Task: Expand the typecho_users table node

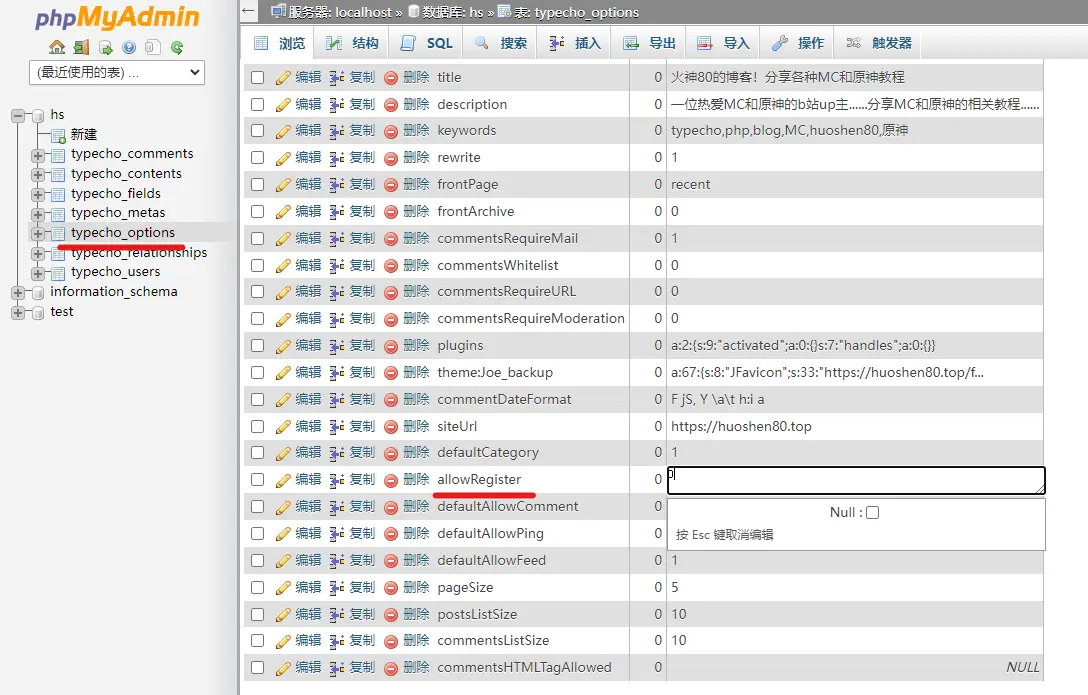Action: (x=38, y=273)
